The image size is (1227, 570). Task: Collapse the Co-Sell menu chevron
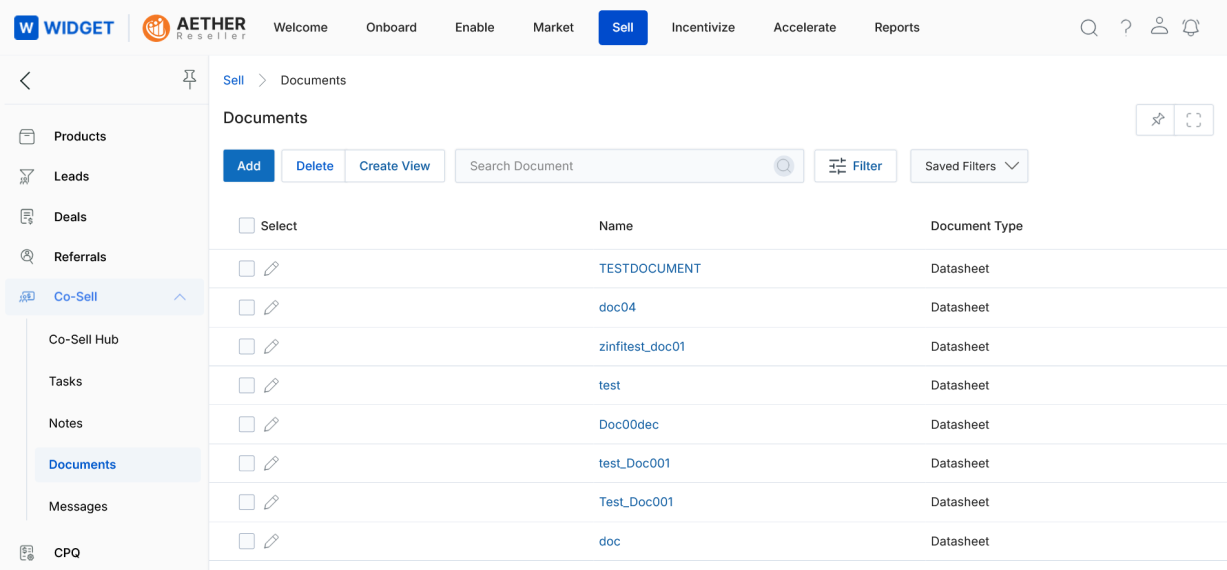180,297
